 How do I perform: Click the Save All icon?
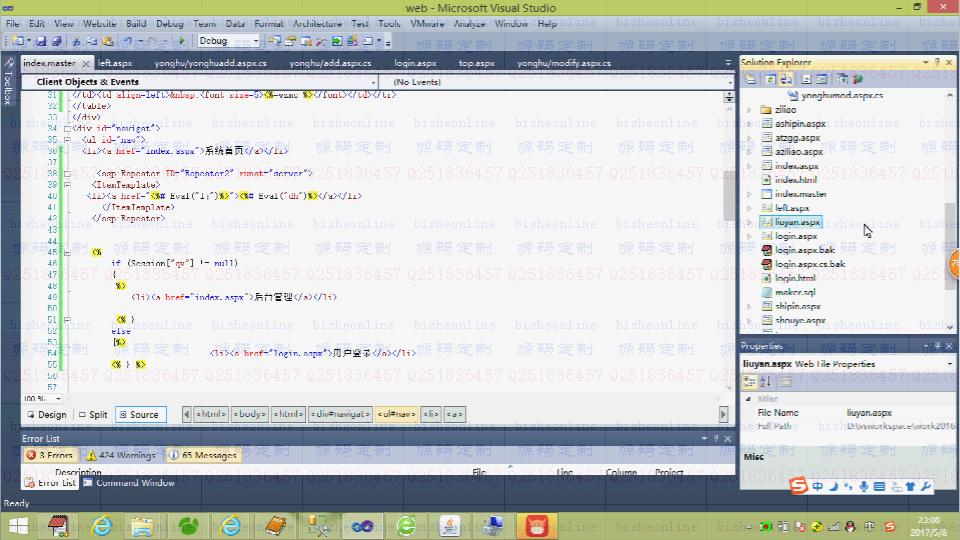point(56,41)
